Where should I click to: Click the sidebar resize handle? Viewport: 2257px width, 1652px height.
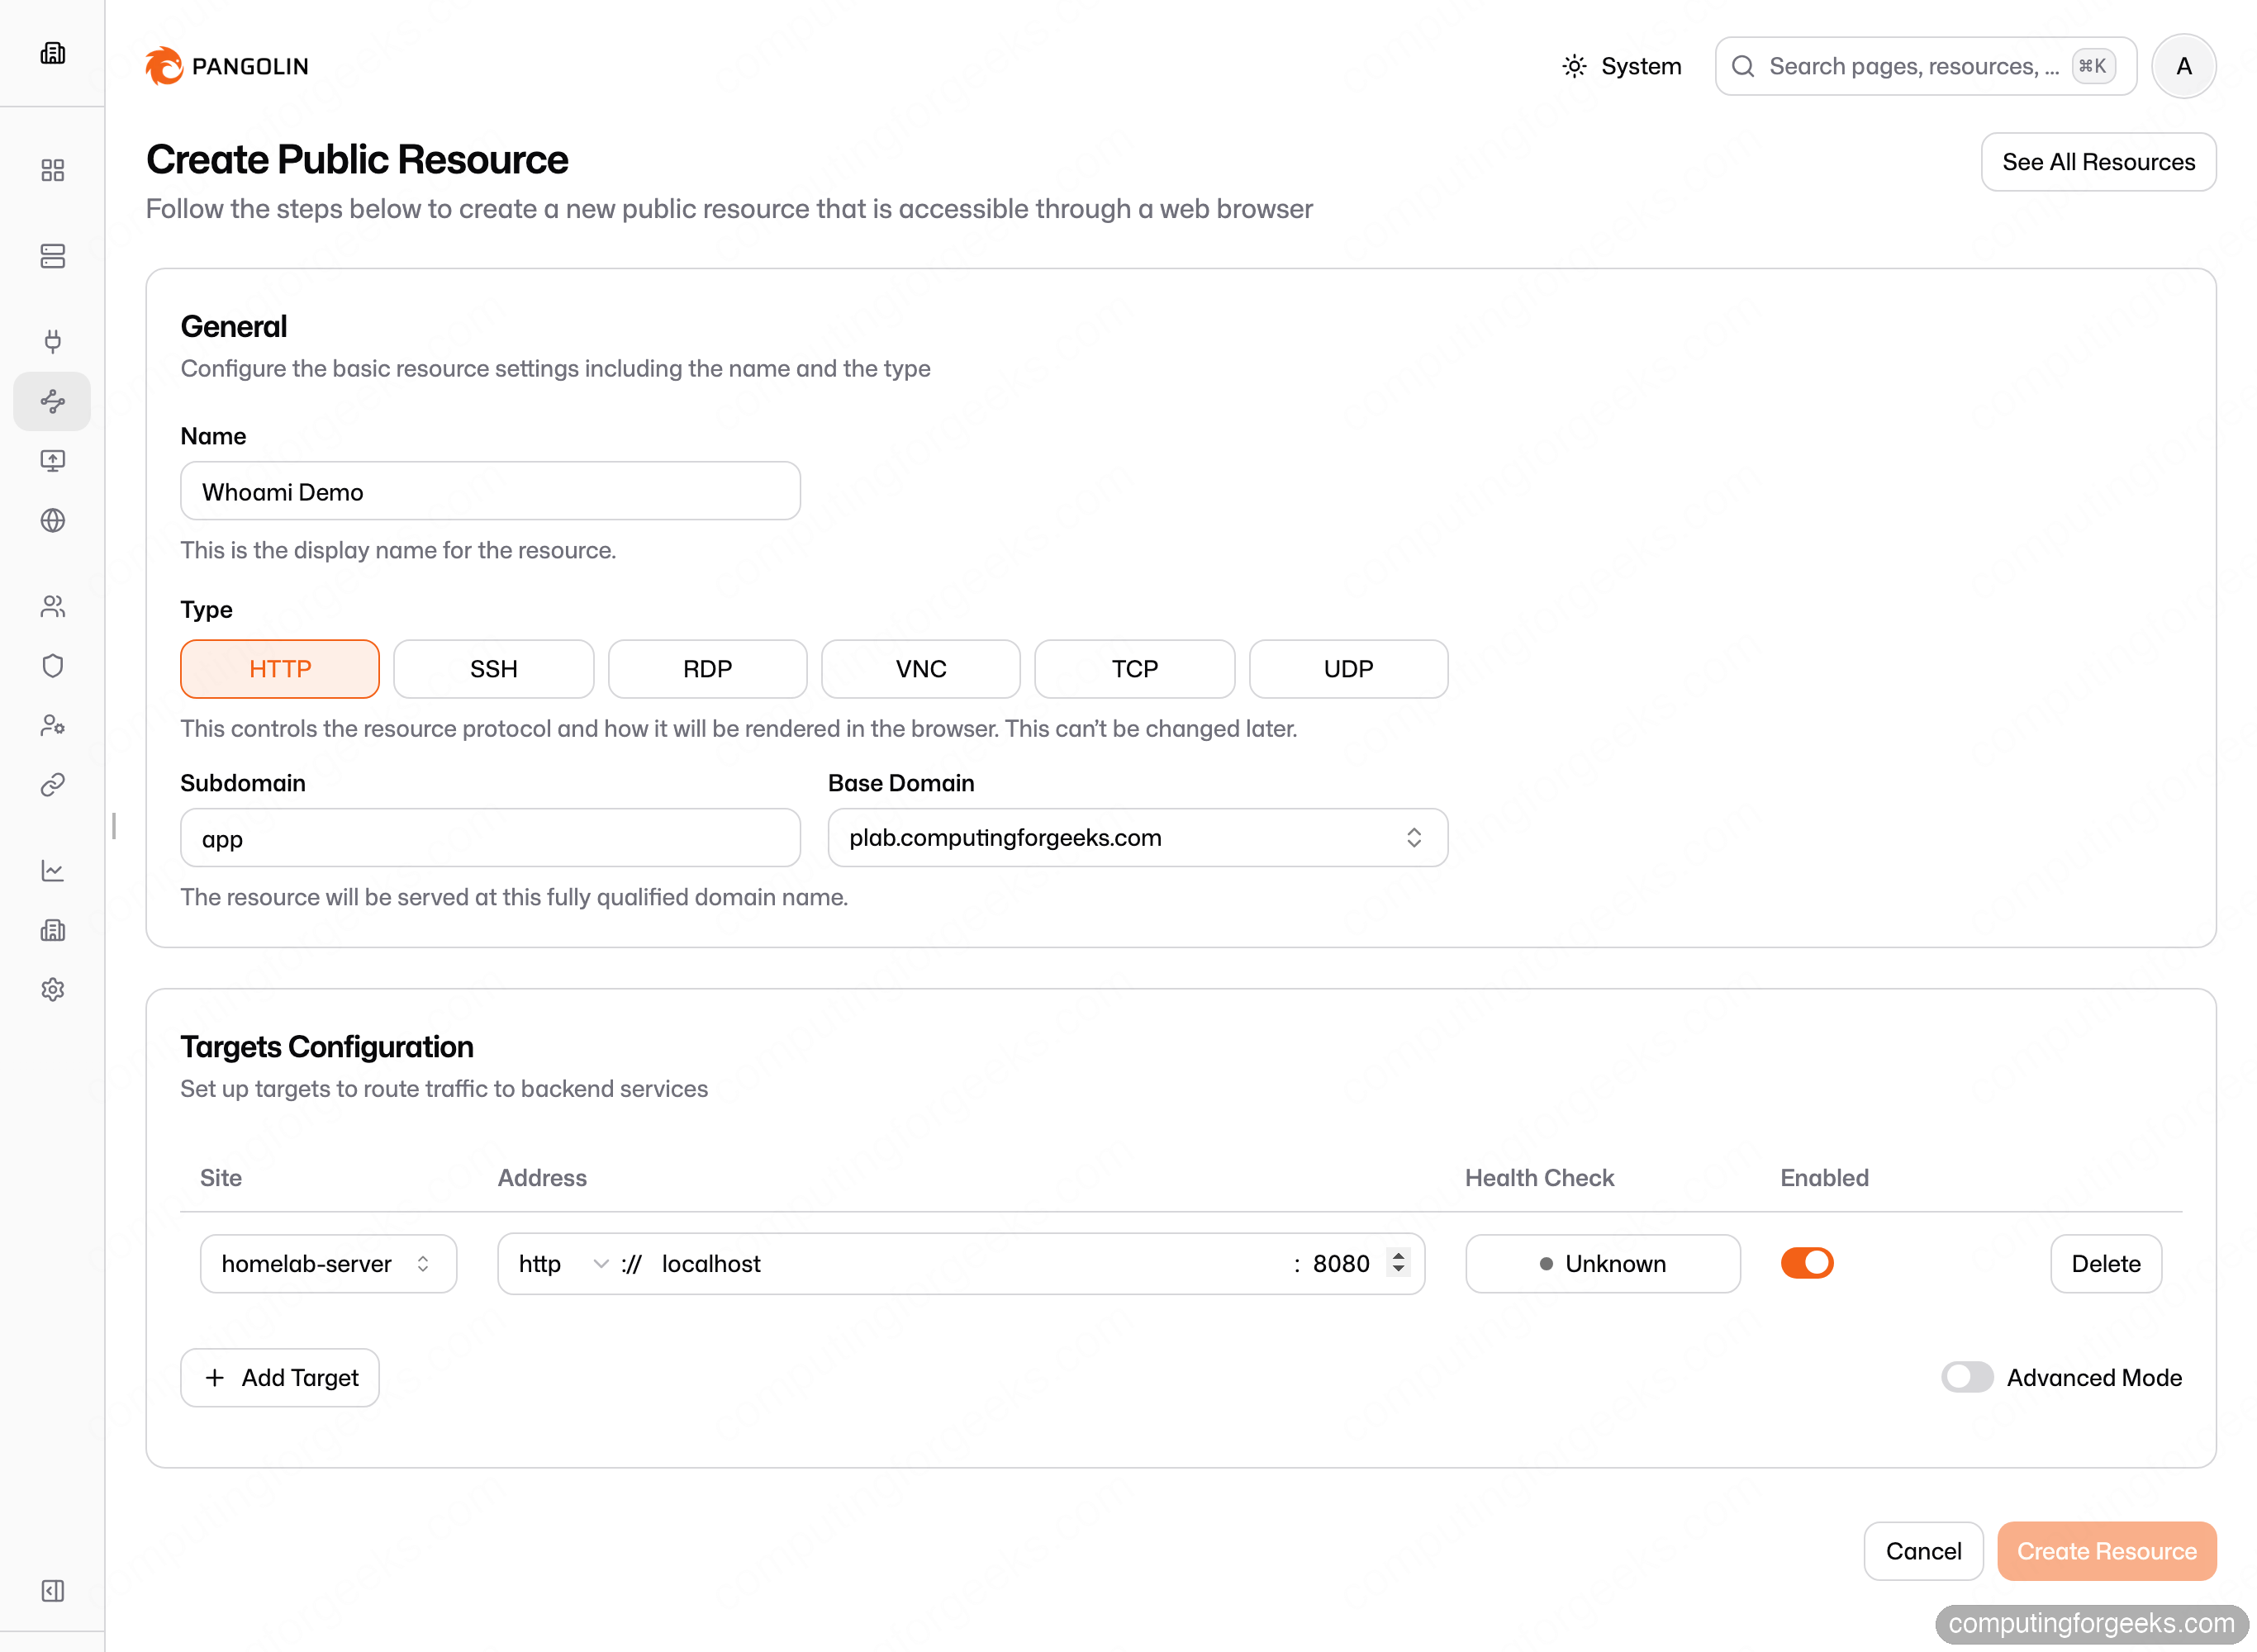[114, 826]
